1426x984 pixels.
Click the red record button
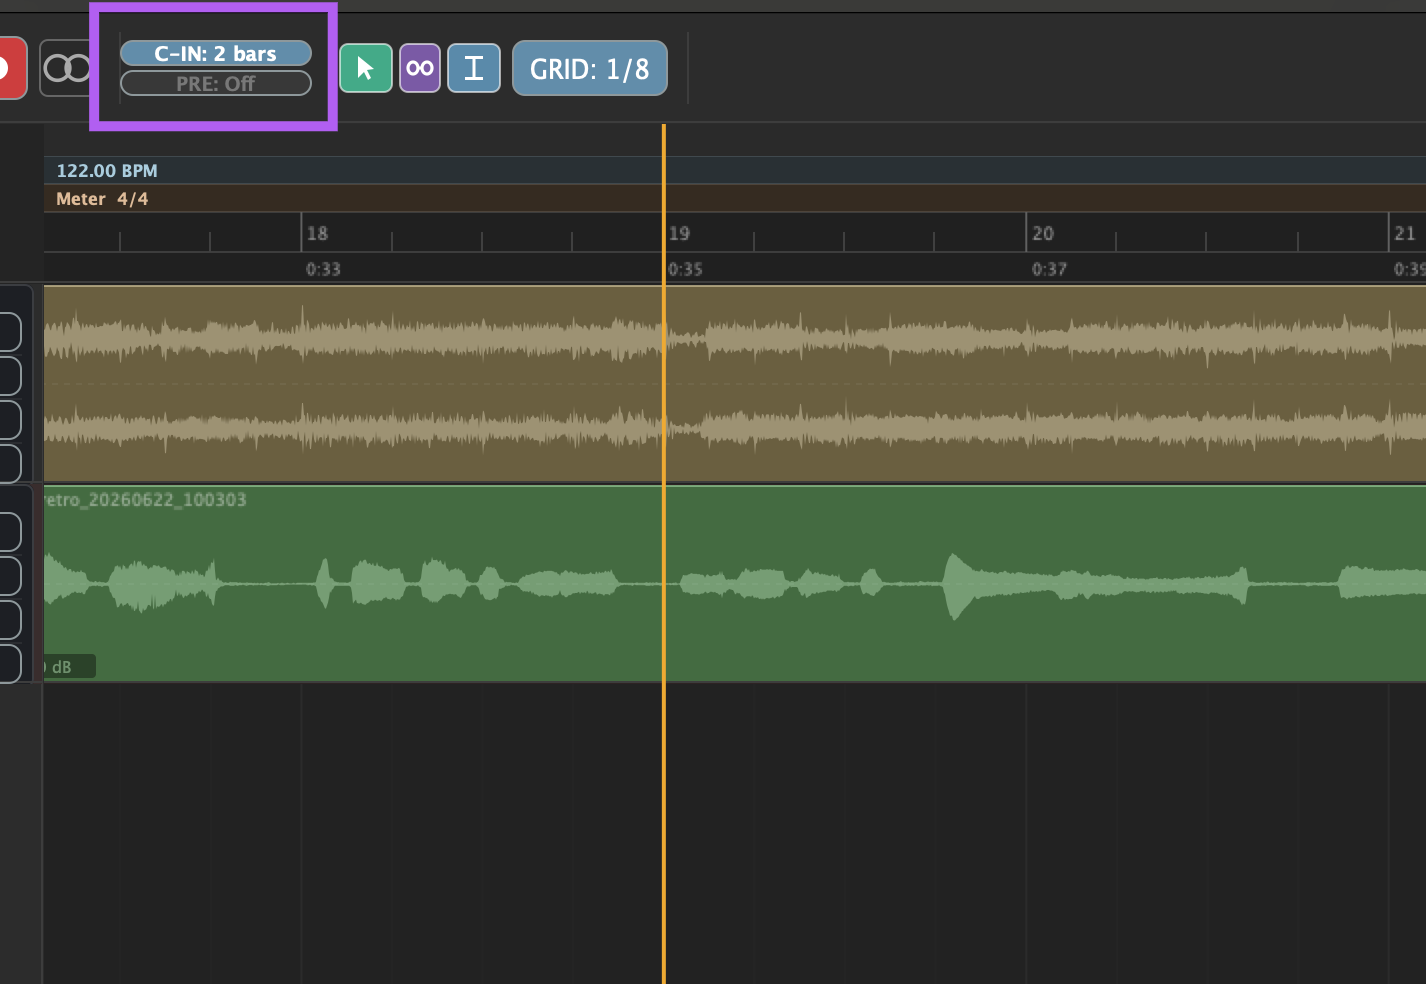[10, 68]
